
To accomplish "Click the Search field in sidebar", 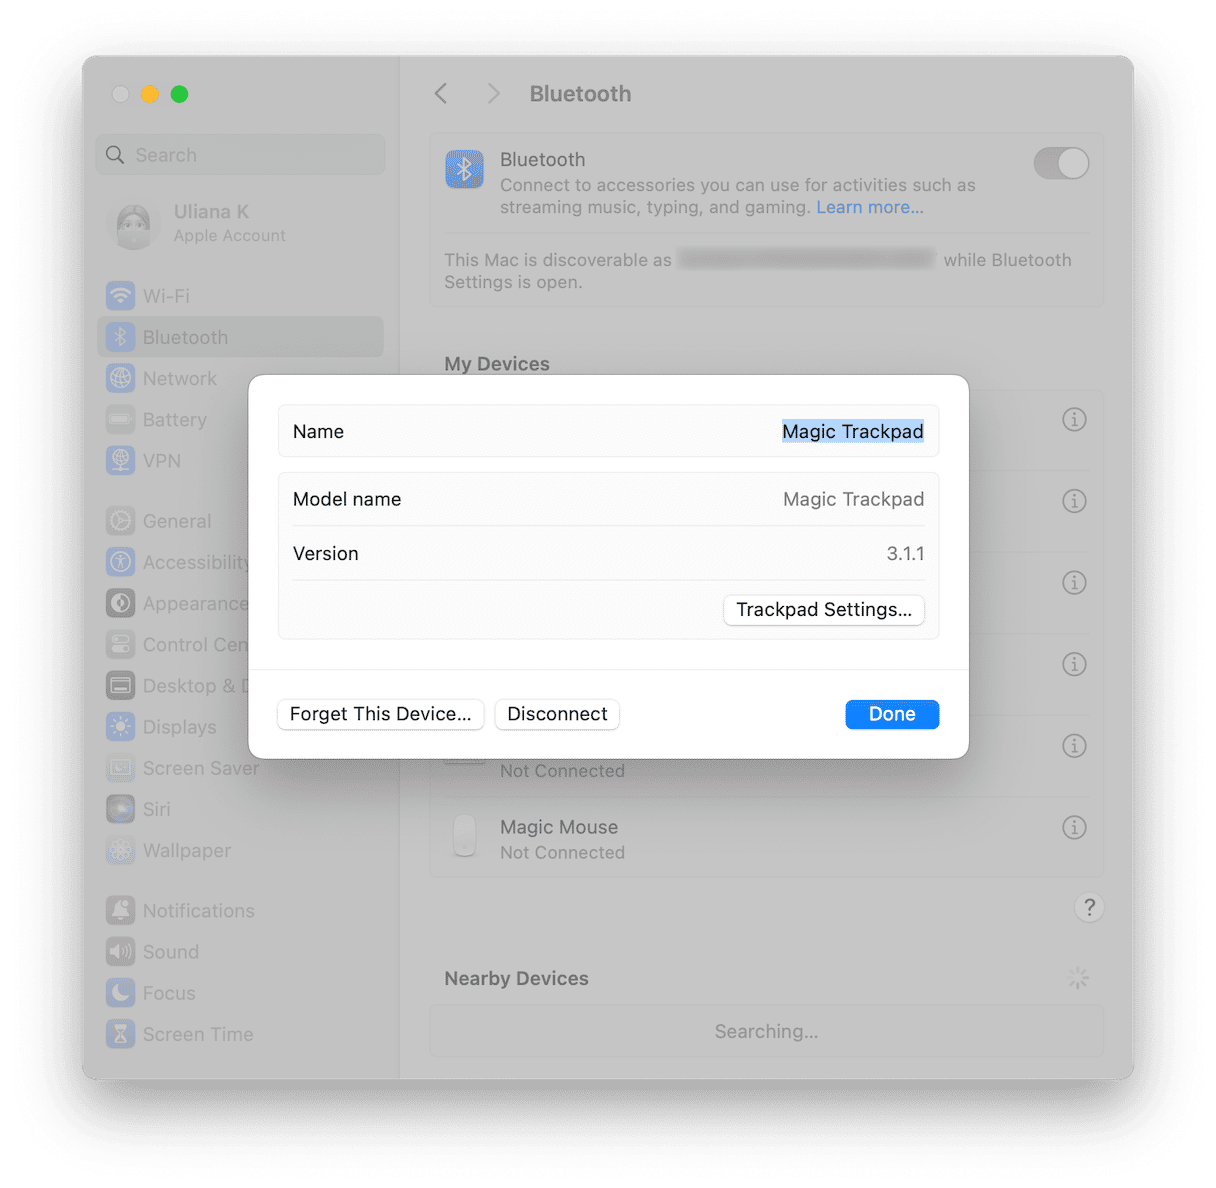I will click(241, 155).
